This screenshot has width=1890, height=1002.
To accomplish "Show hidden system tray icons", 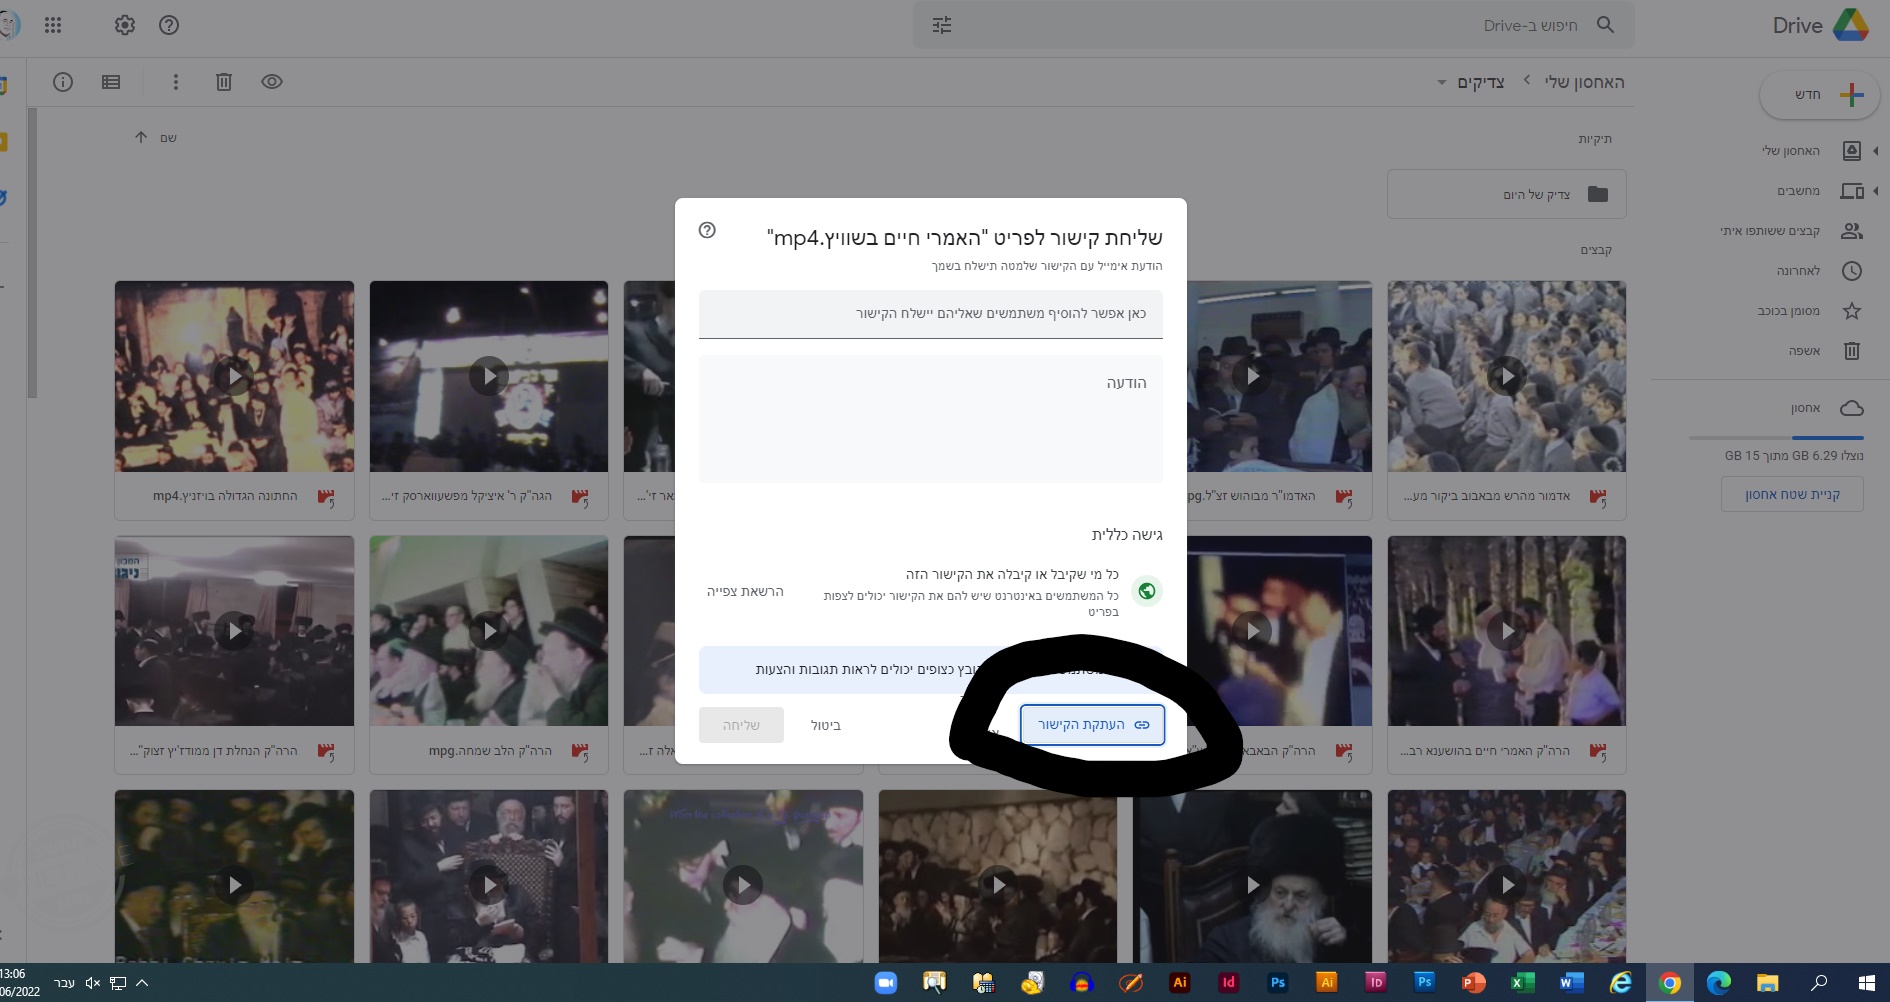I will click(142, 983).
